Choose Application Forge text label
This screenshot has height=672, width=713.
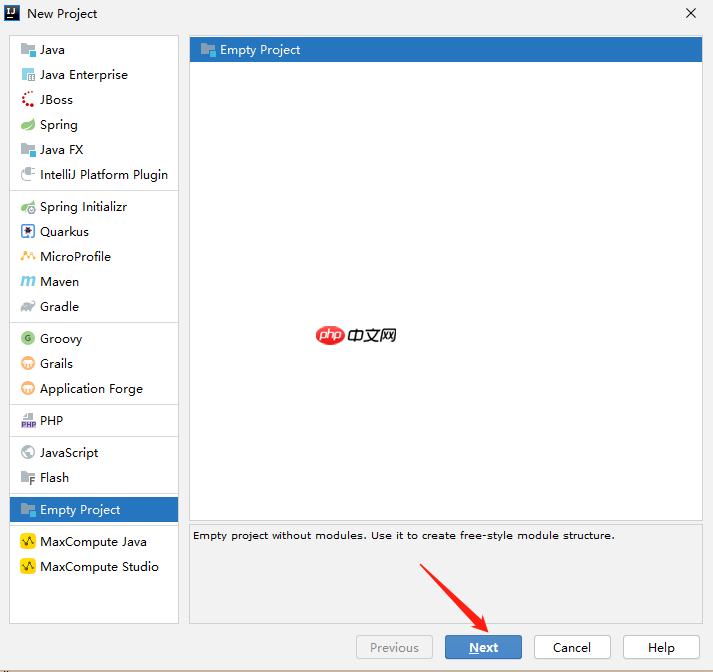point(91,389)
